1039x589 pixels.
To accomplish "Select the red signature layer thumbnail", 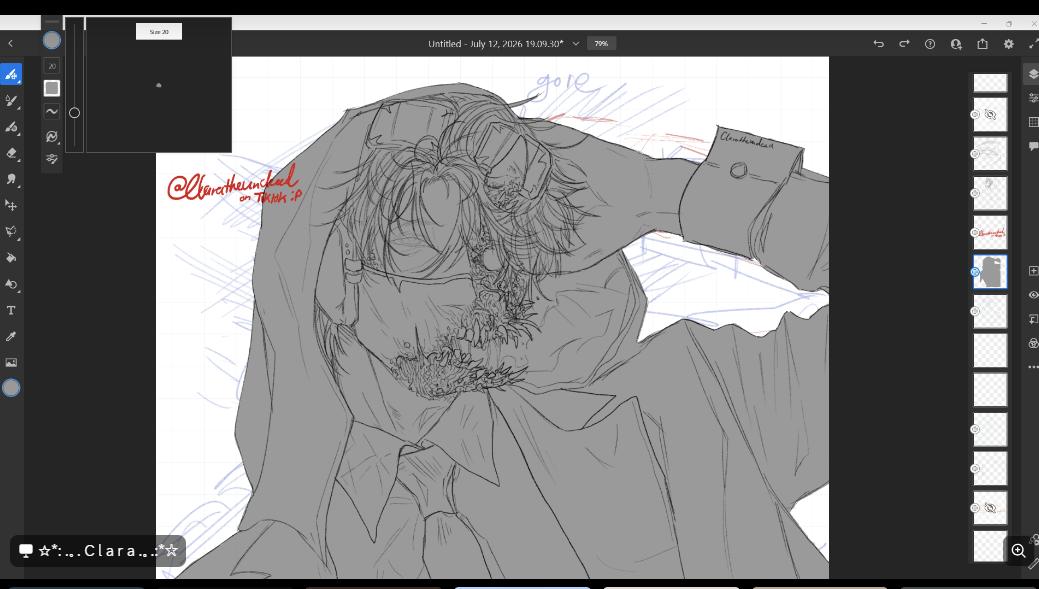I will (990, 232).
